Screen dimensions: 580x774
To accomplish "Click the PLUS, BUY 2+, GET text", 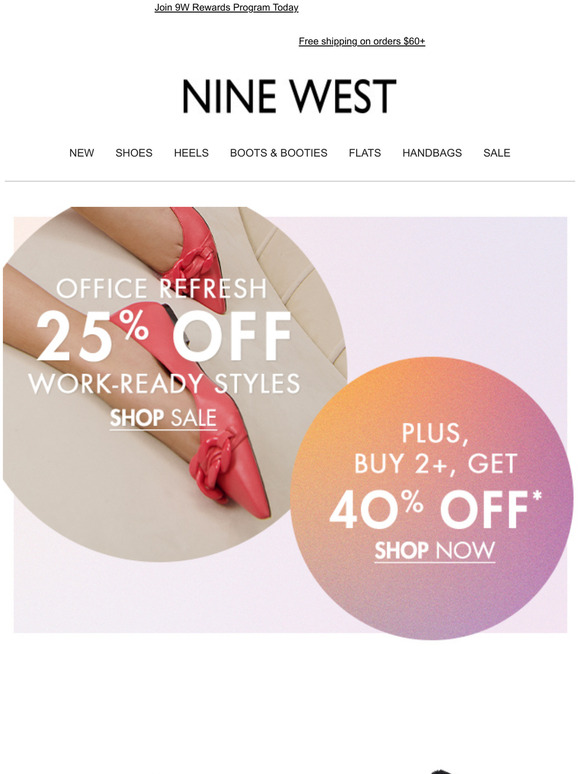I will tap(435, 449).
